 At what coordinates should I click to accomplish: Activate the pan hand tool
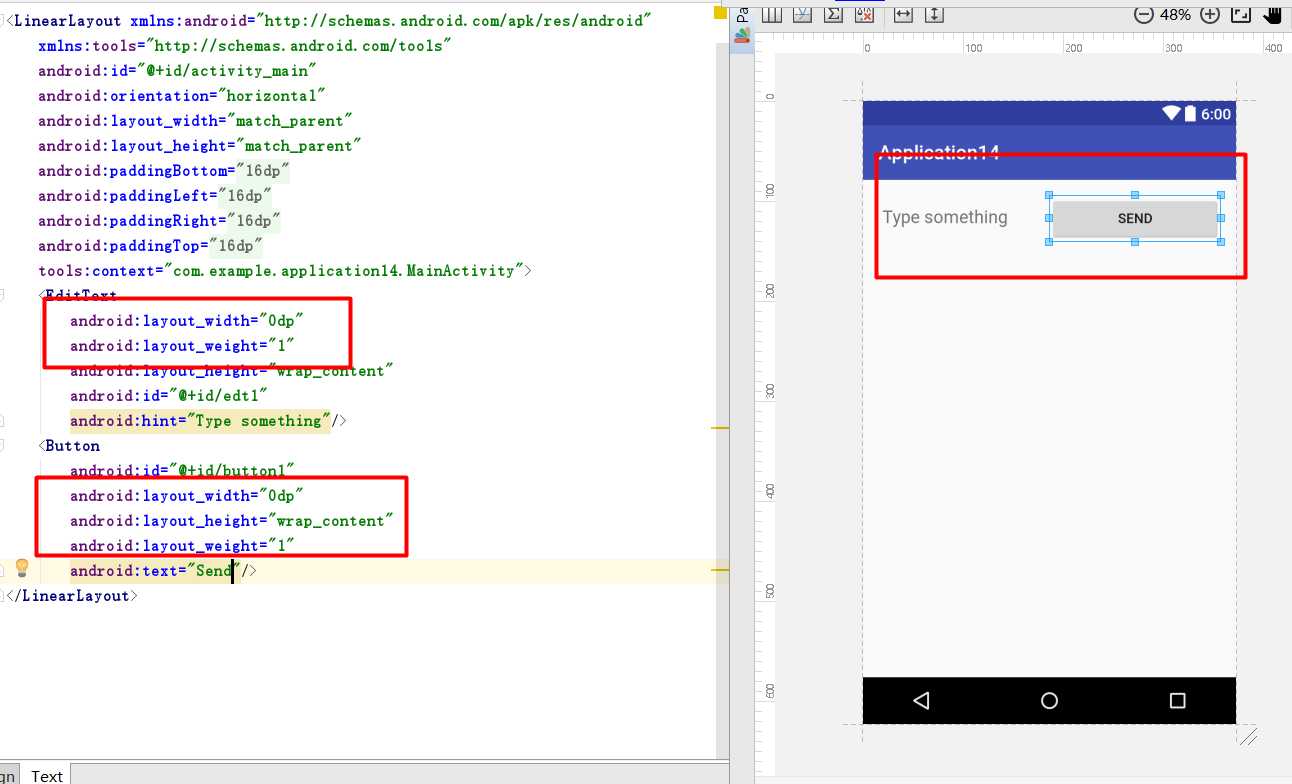coord(1272,14)
